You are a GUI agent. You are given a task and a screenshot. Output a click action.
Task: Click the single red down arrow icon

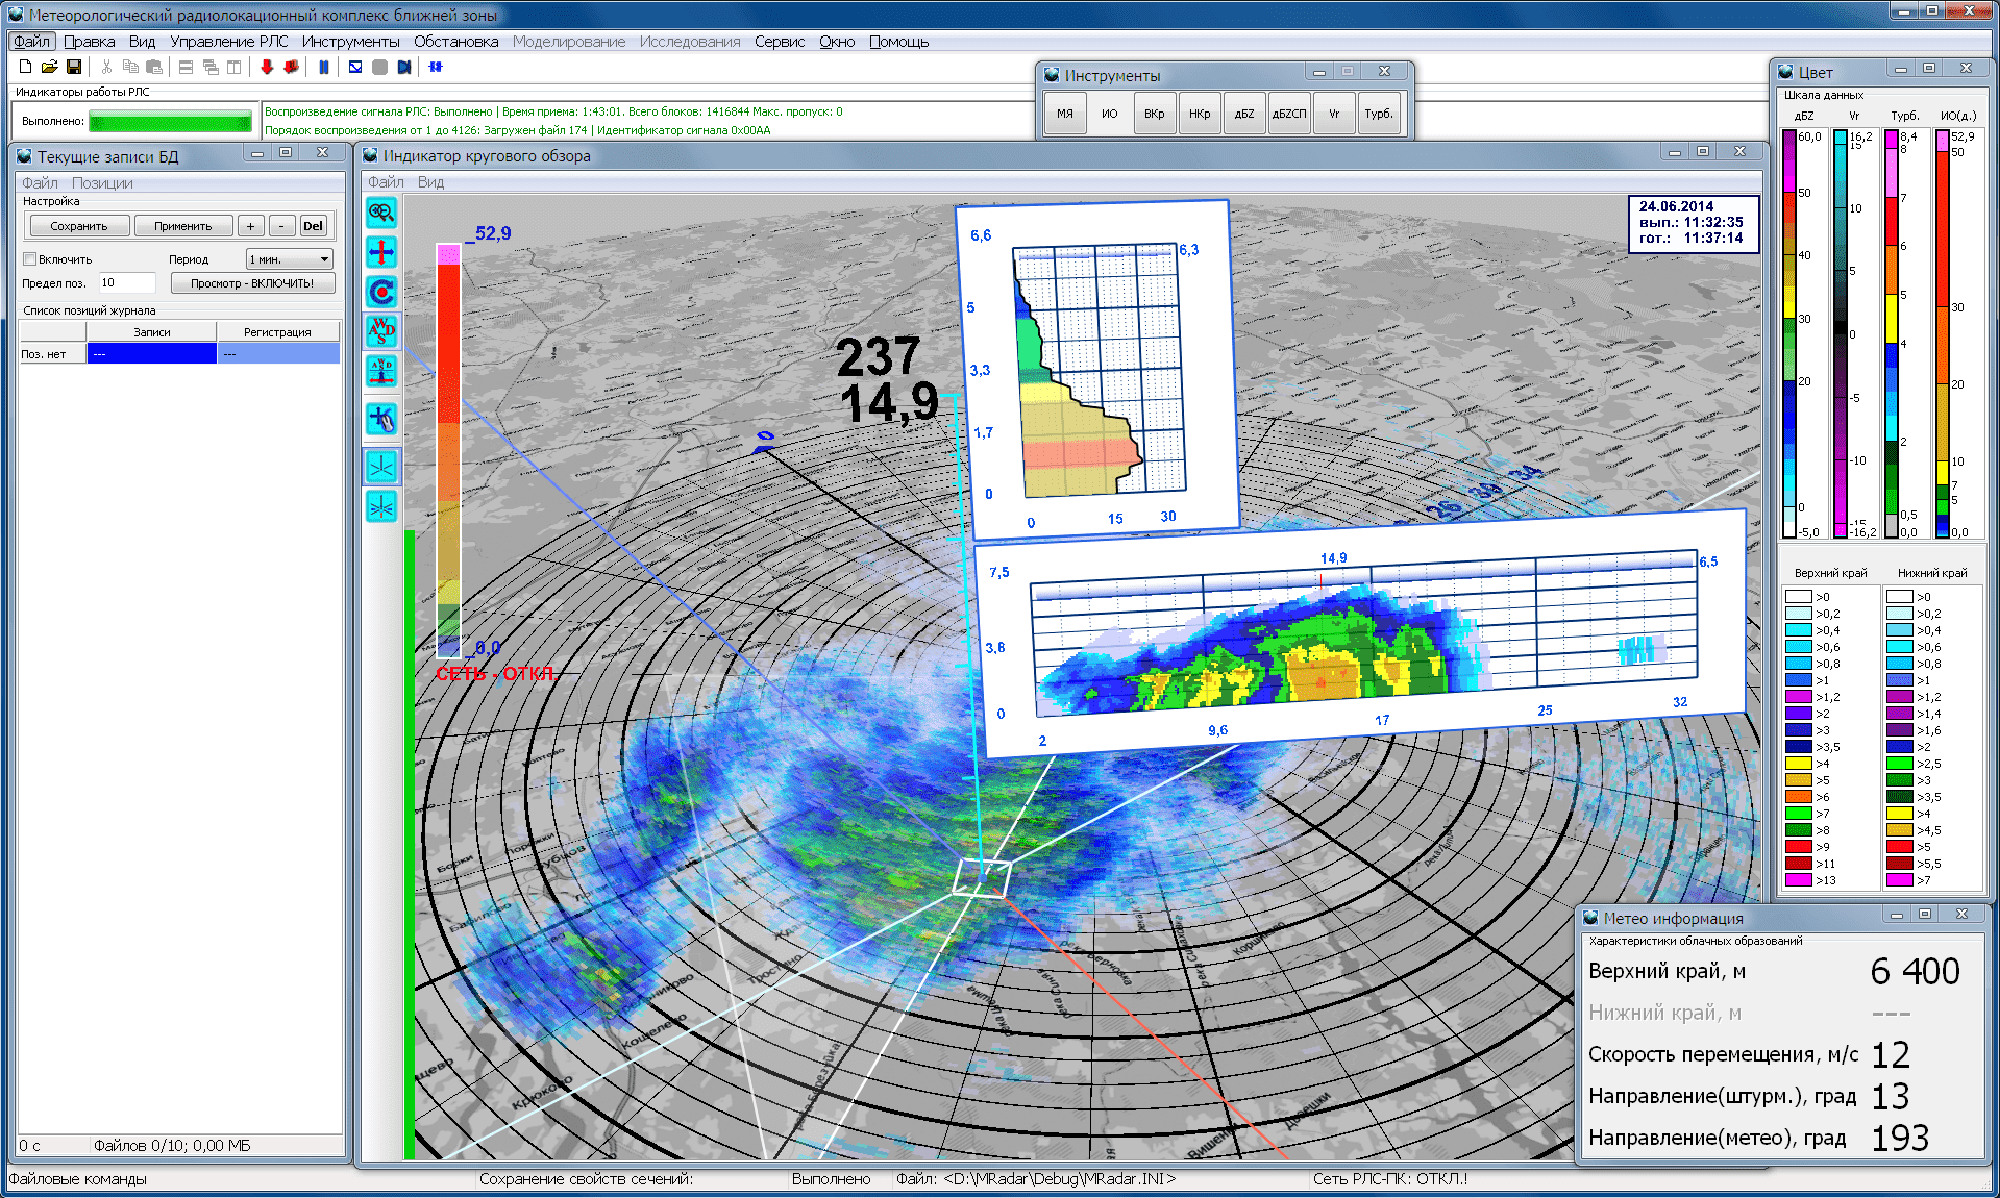tap(267, 67)
